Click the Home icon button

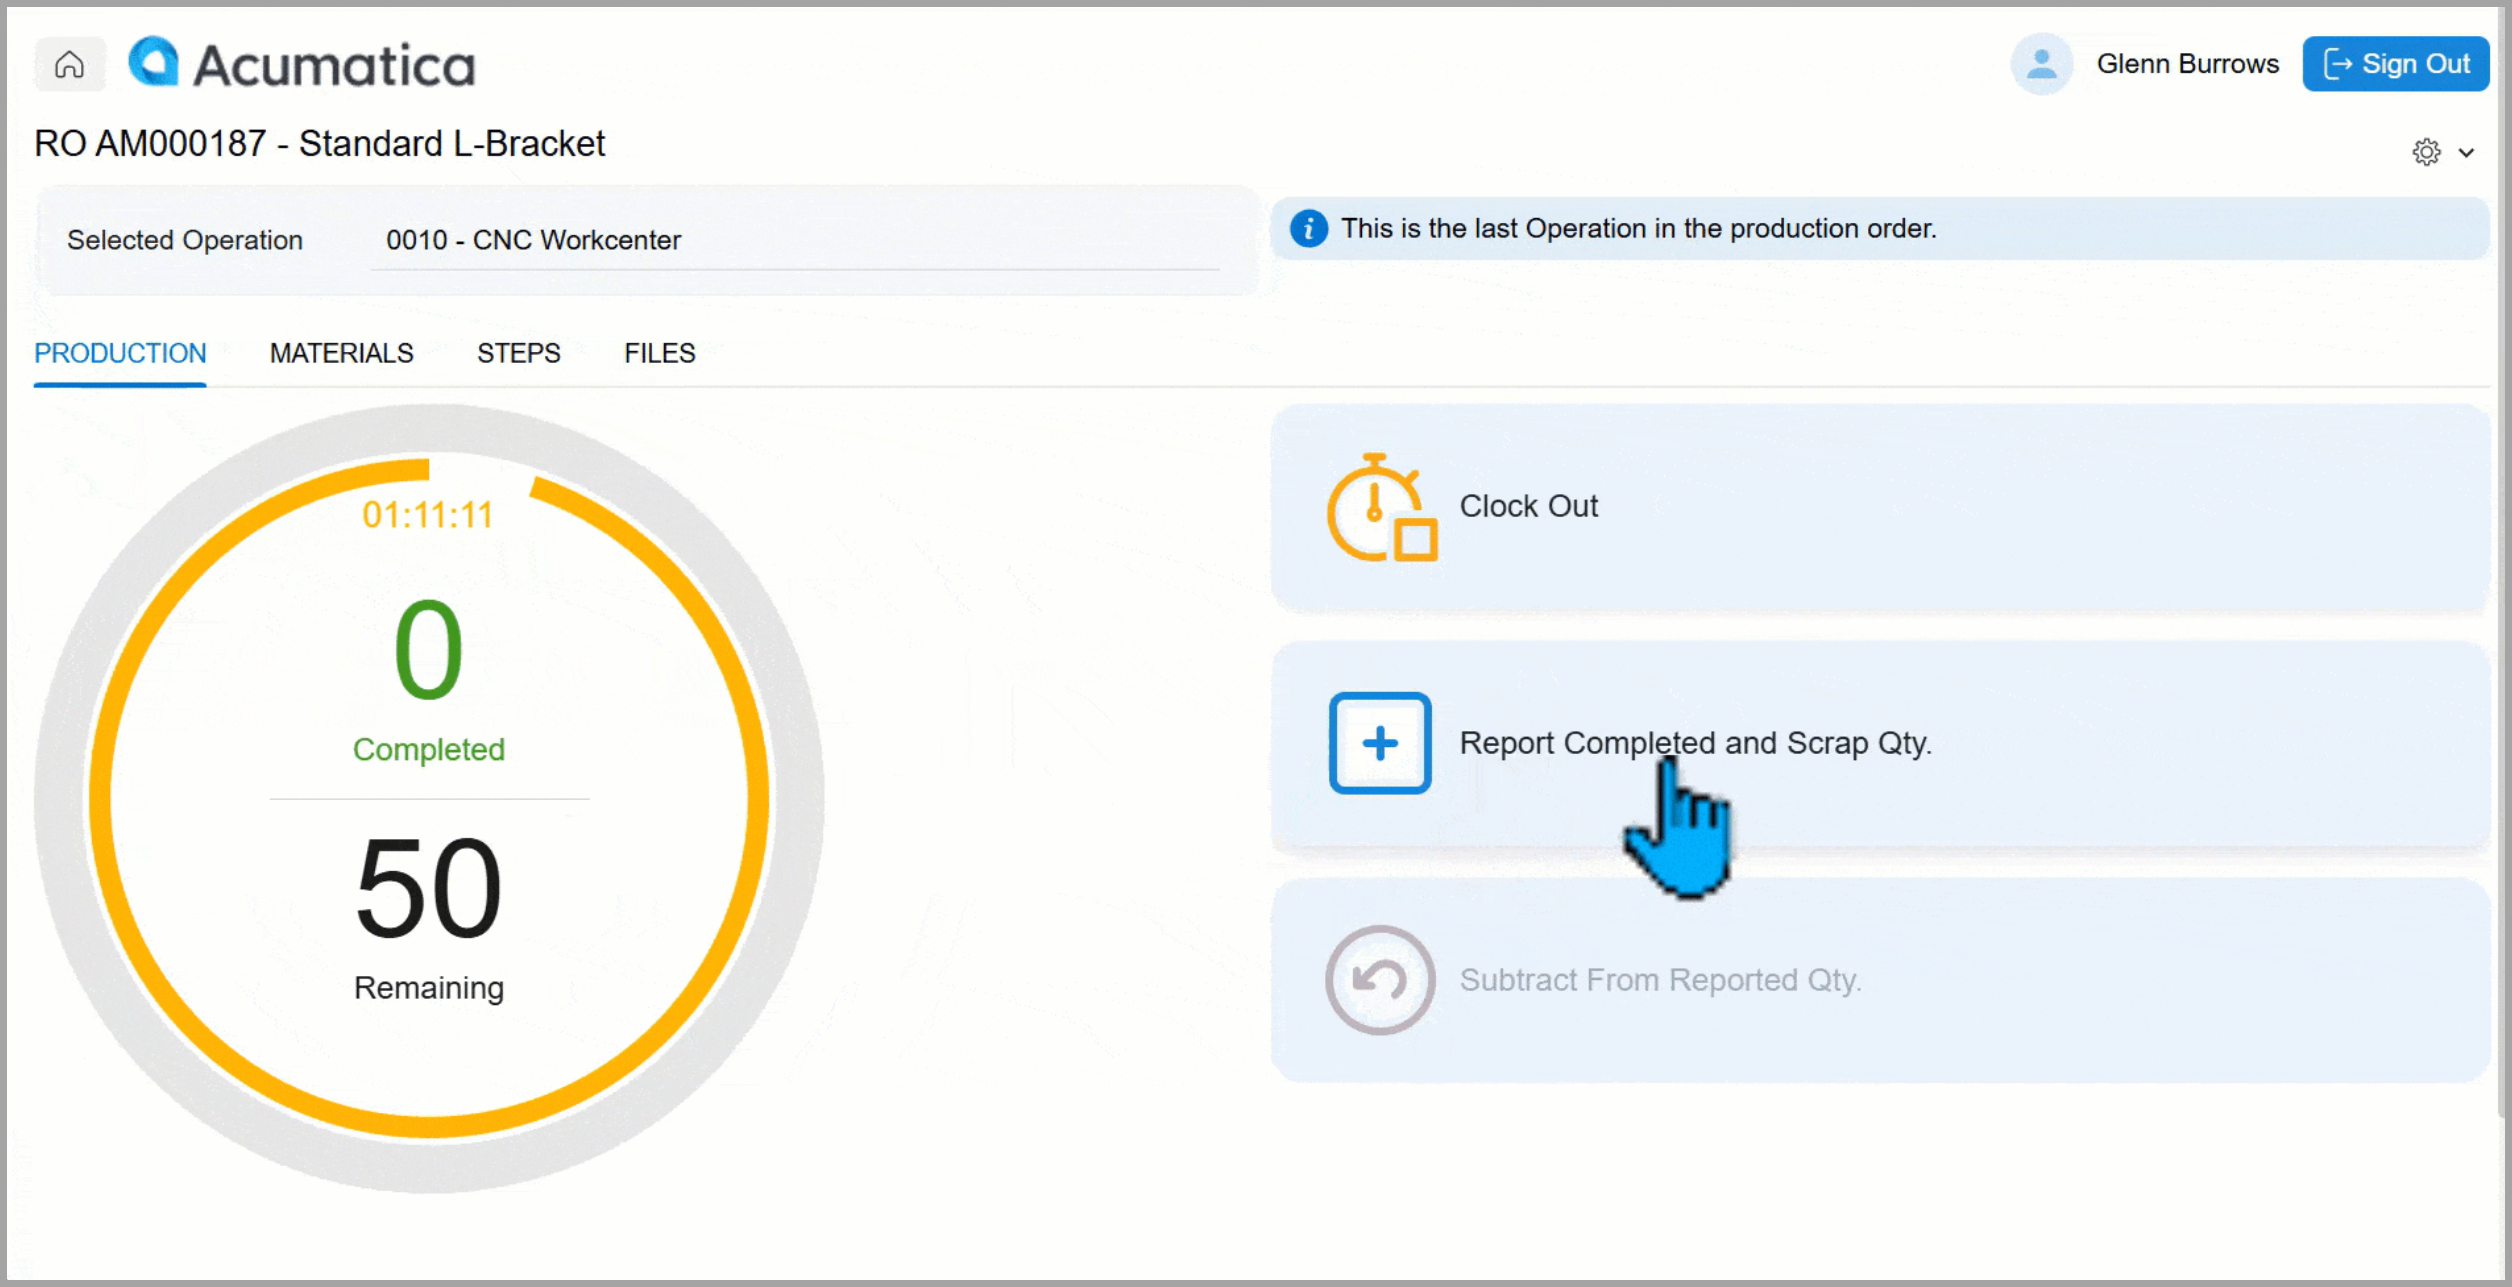[x=69, y=65]
